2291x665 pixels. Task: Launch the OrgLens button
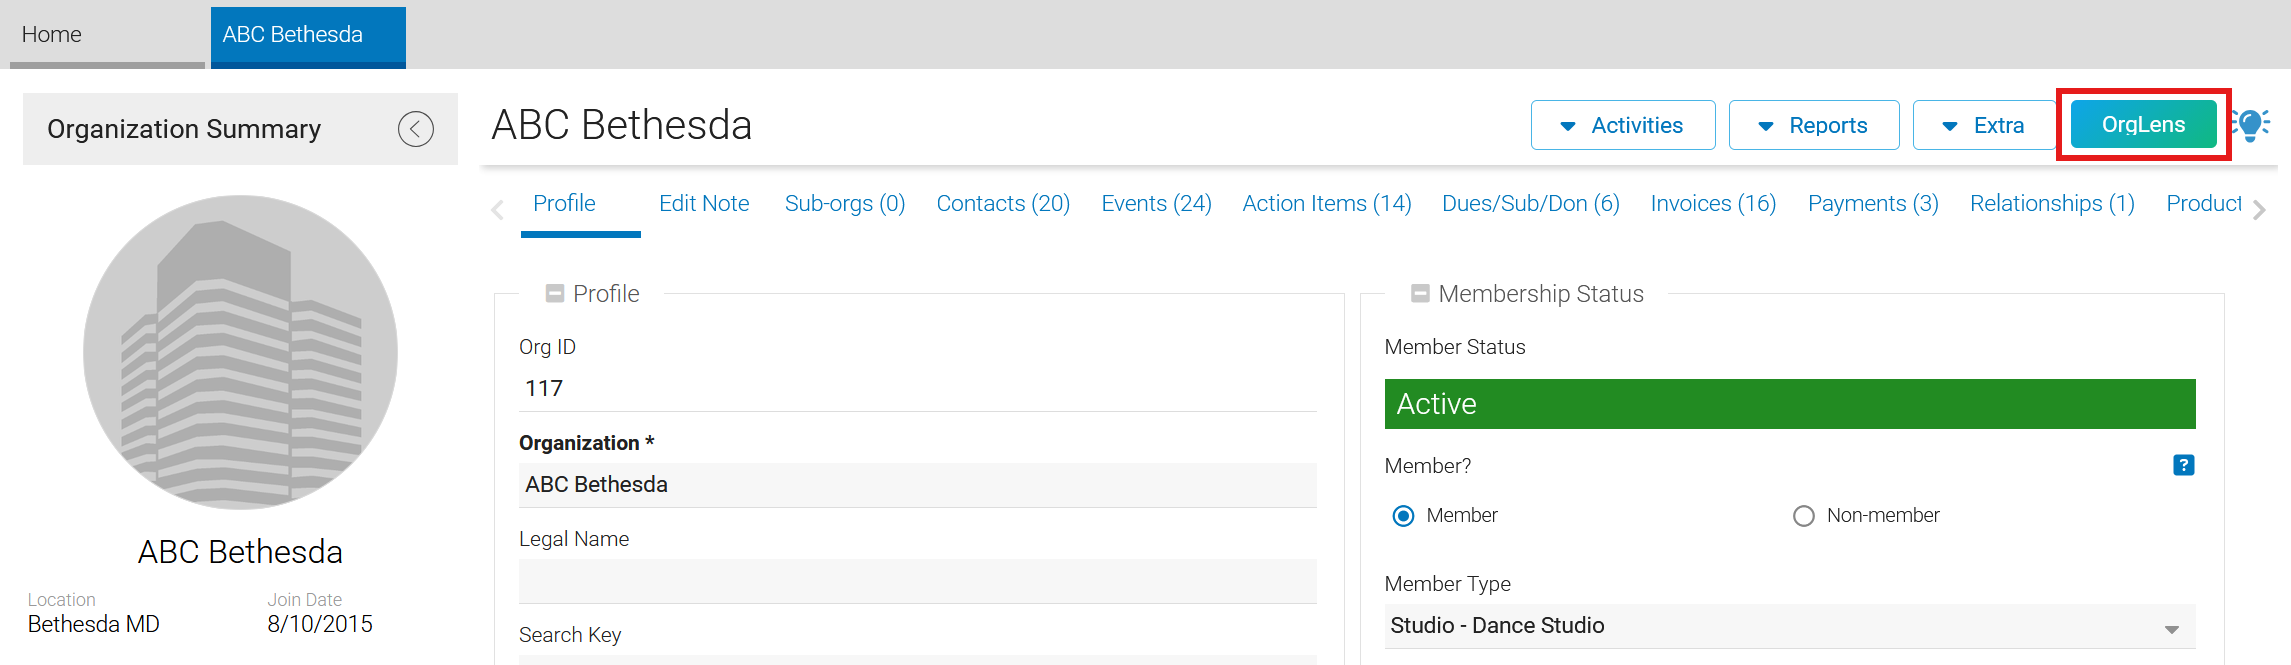(x=2144, y=124)
